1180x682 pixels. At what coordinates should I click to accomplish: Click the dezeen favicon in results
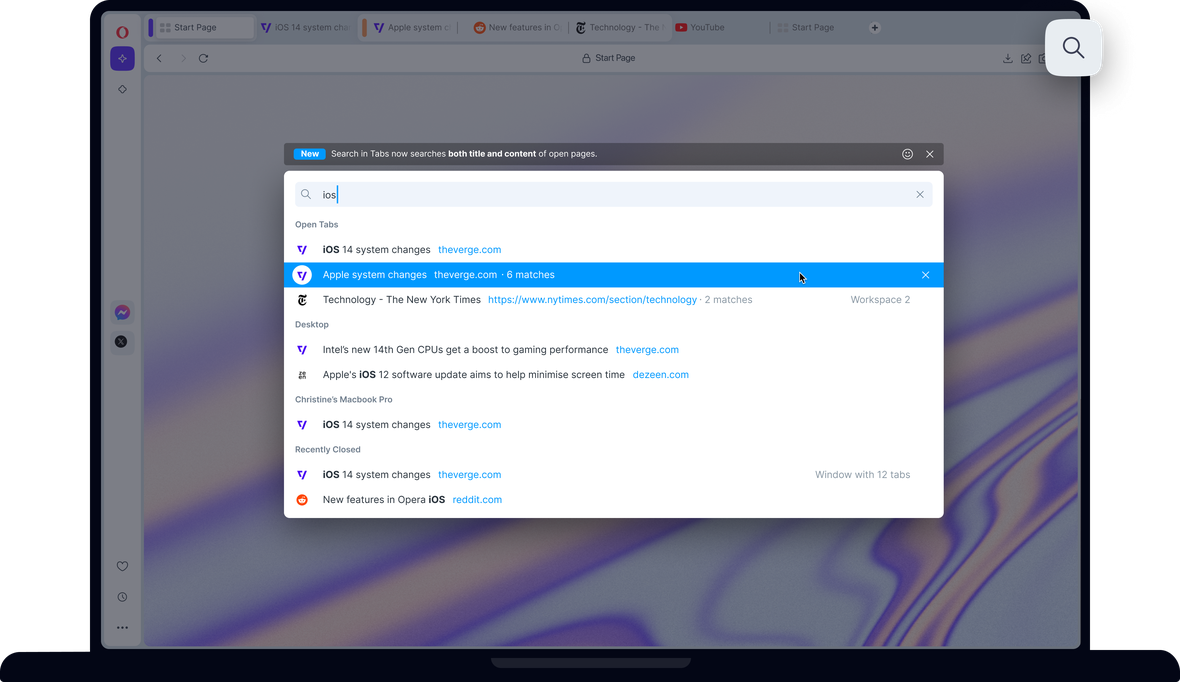(x=302, y=375)
